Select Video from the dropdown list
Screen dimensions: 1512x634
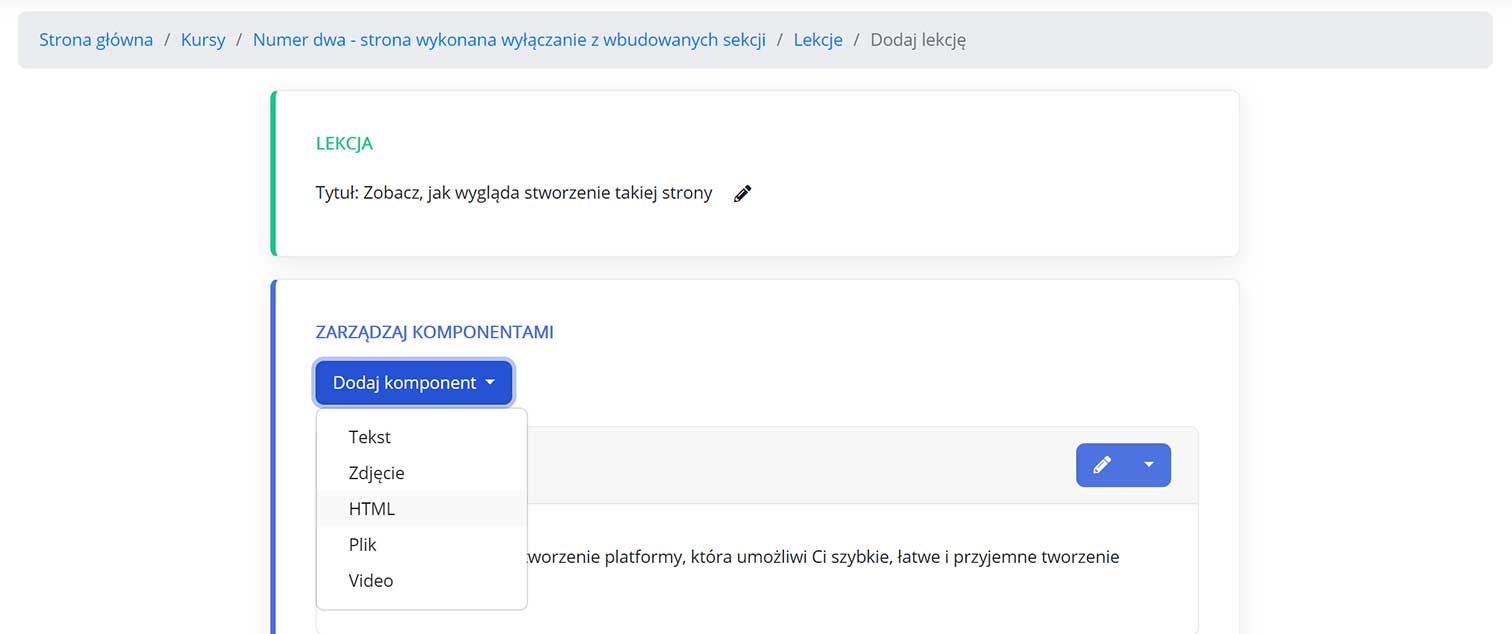[x=370, y=581]
